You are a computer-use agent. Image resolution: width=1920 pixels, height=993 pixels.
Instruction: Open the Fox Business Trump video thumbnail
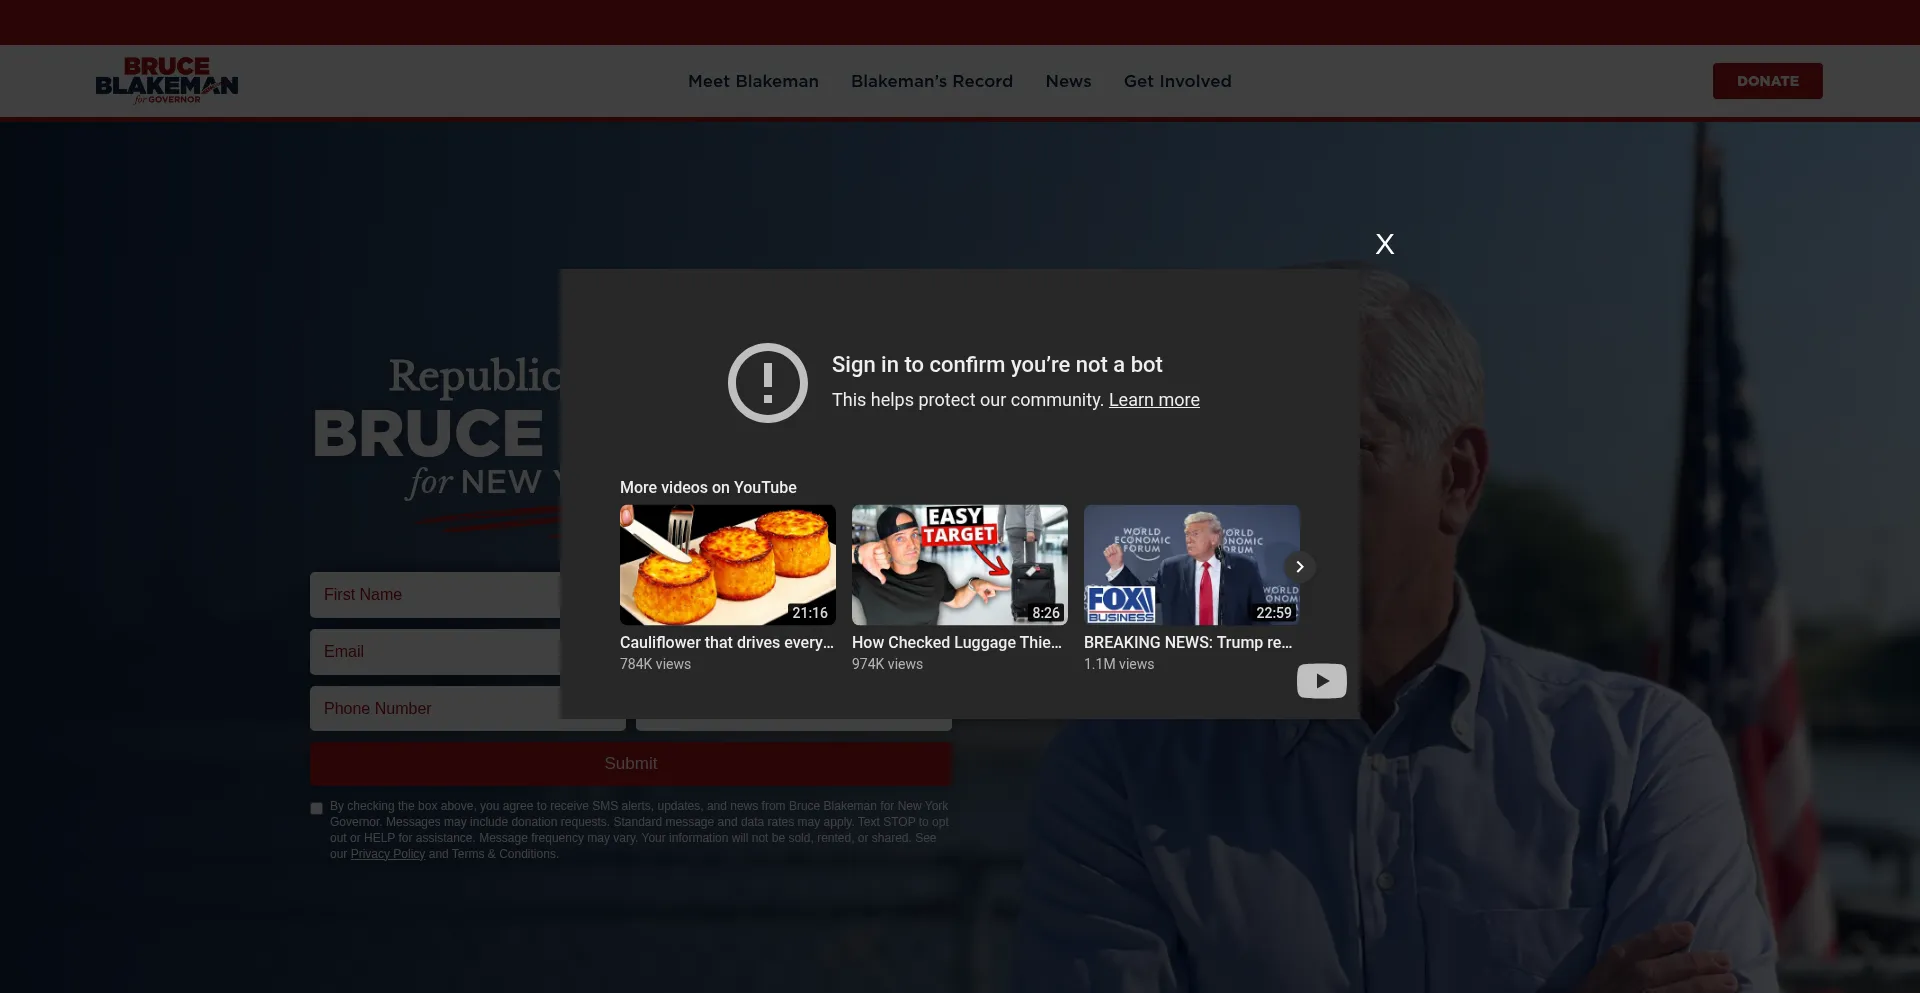click(x=1192, y=565)
